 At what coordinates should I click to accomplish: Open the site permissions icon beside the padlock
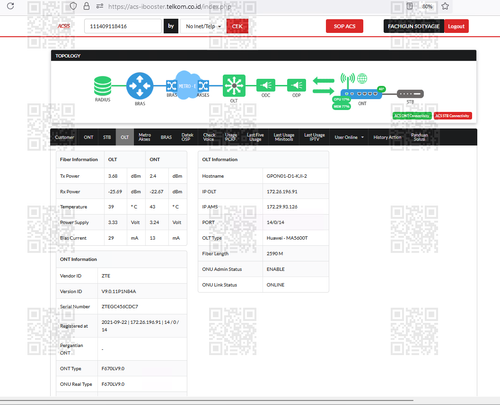point(99,6)
